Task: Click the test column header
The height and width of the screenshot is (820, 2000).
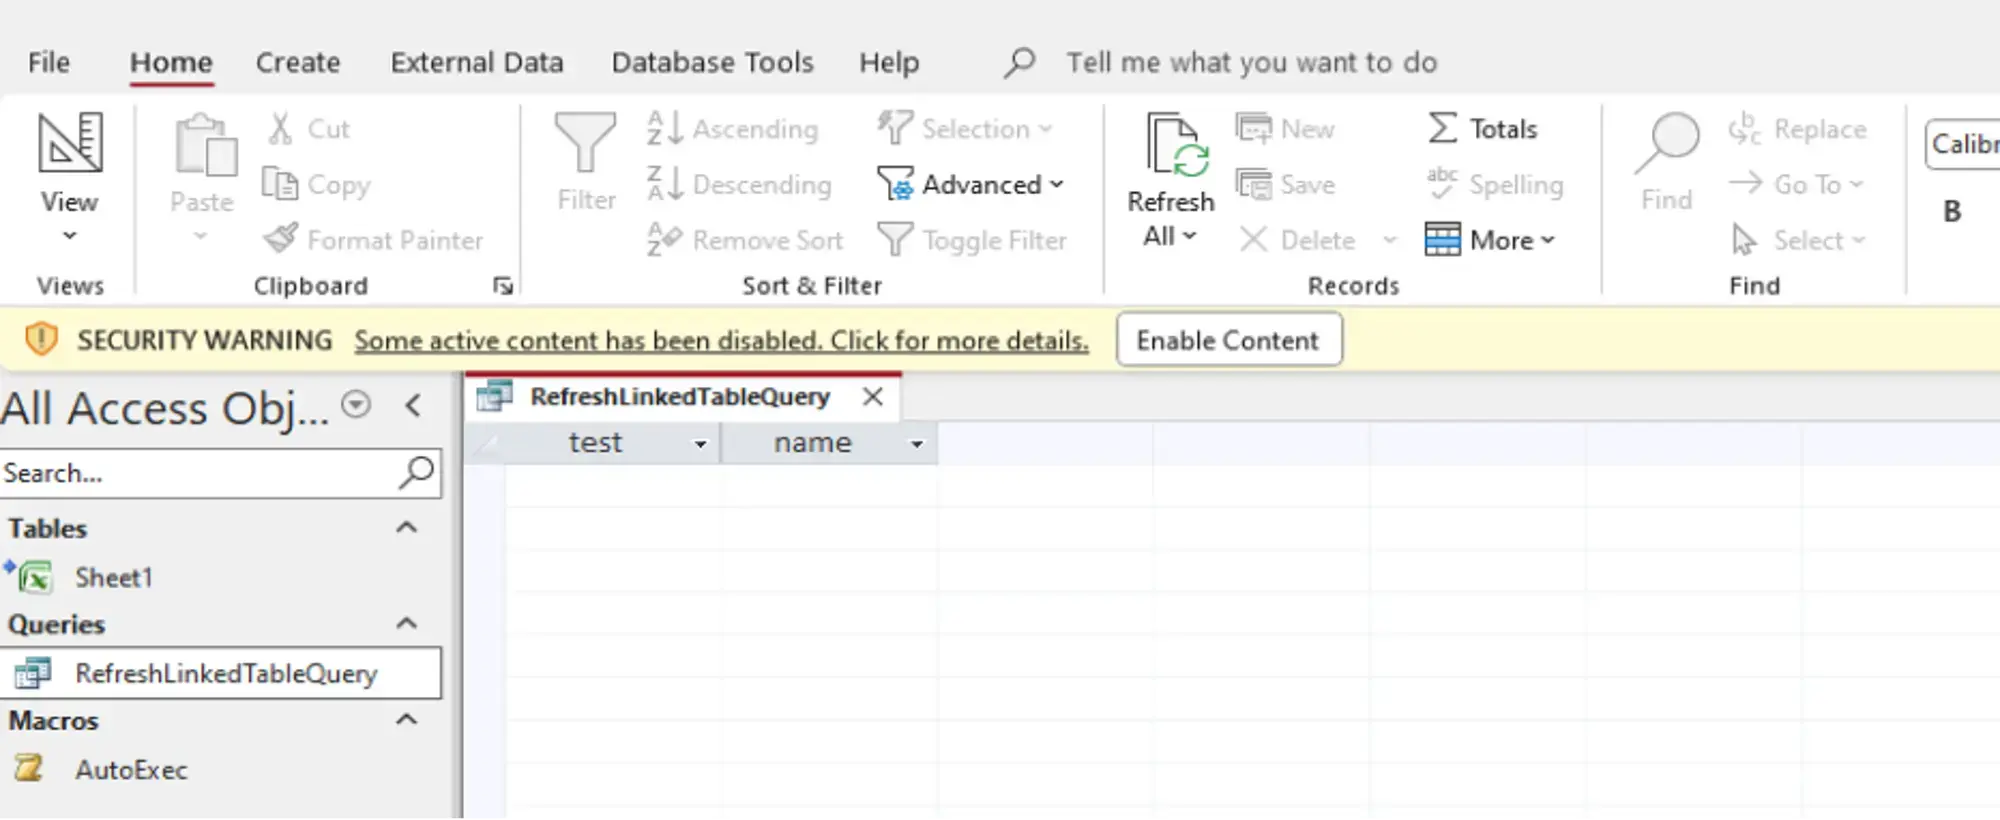Action: point(594,443)
